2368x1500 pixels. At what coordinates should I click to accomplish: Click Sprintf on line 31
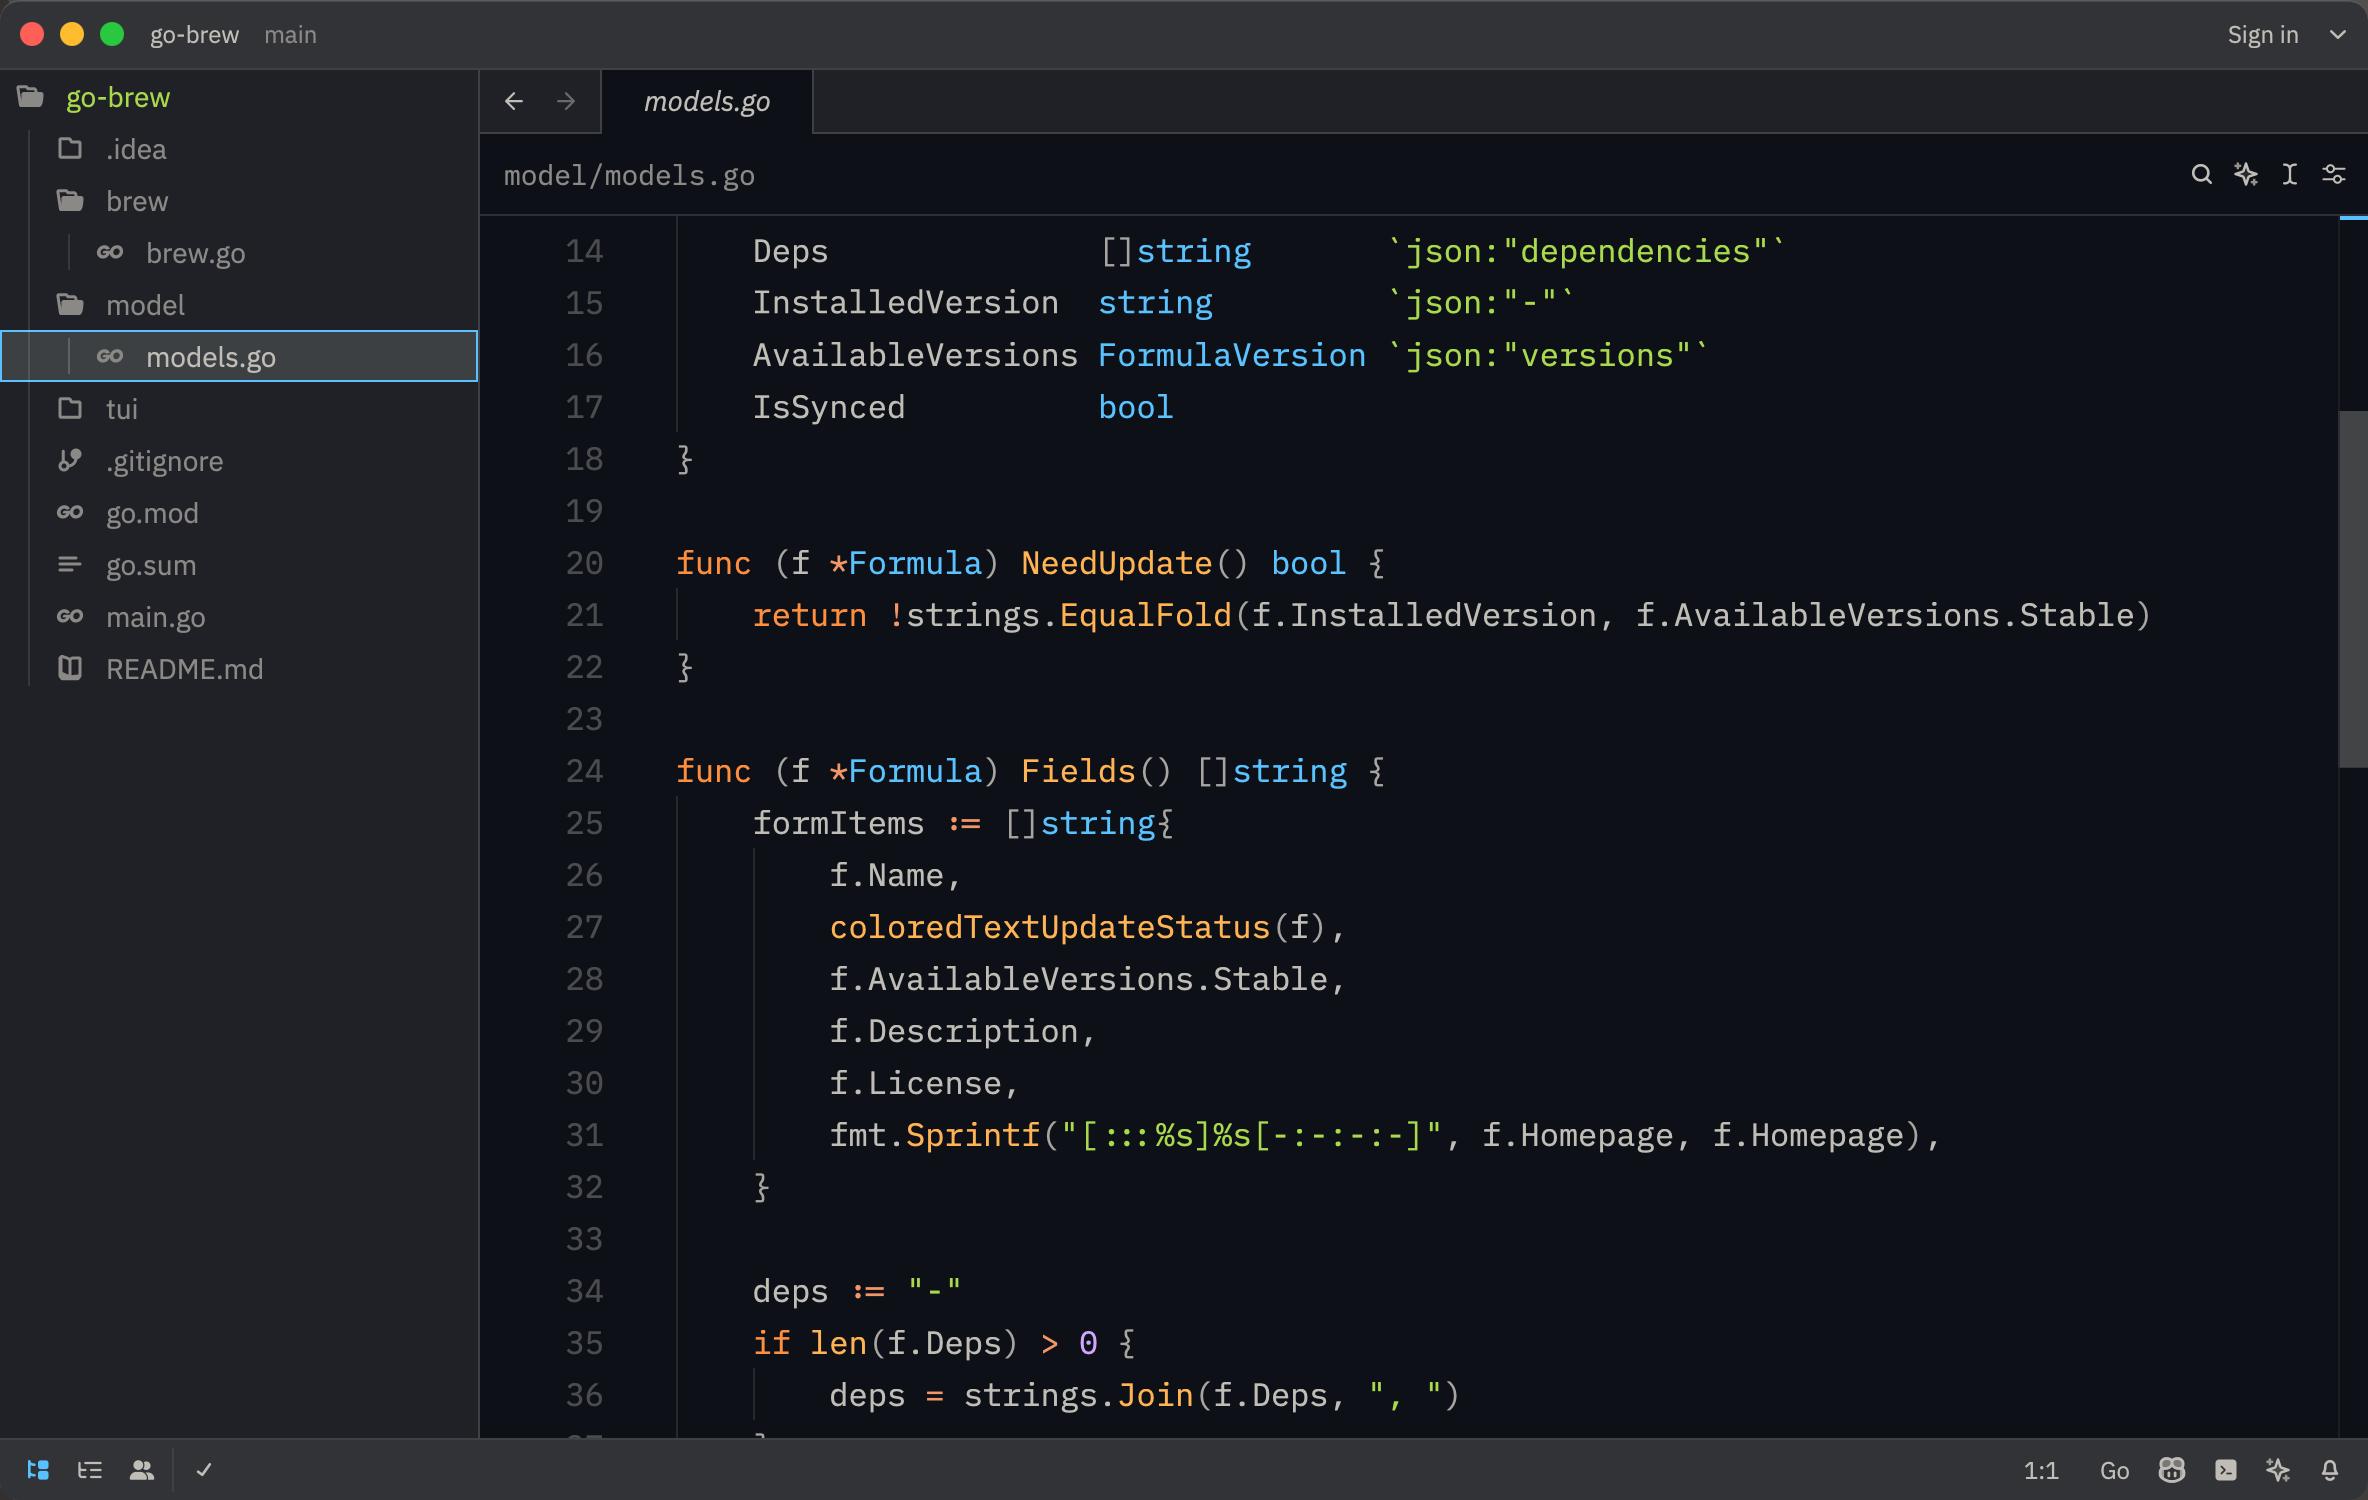973,1135
